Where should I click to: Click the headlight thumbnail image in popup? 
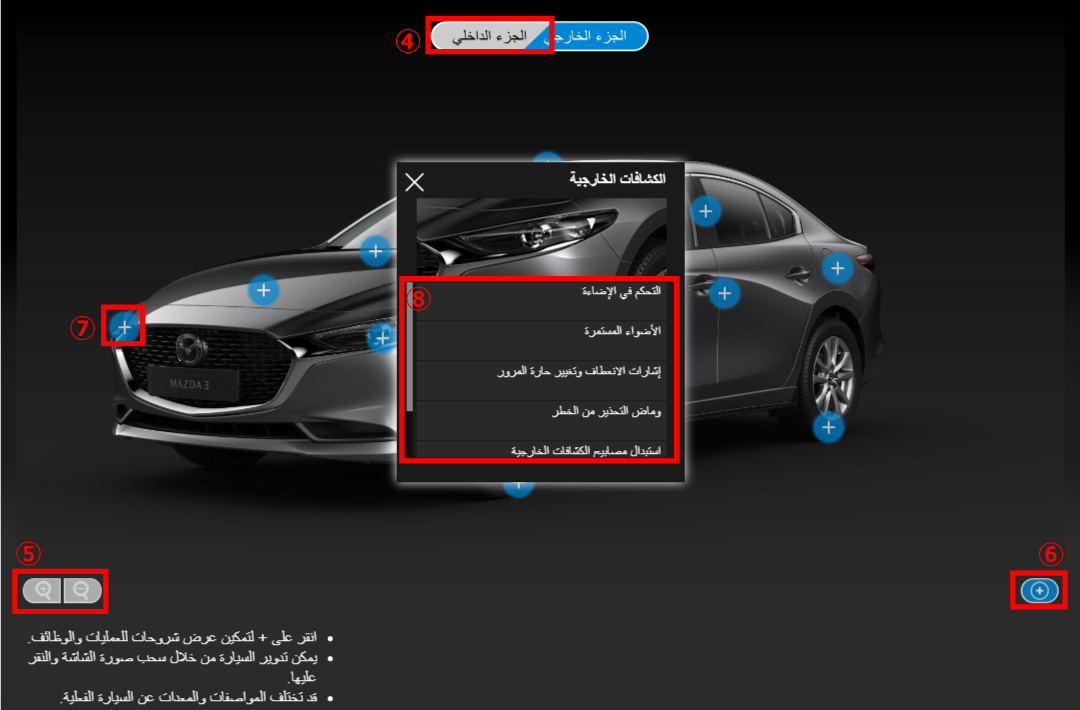(541, 237)
